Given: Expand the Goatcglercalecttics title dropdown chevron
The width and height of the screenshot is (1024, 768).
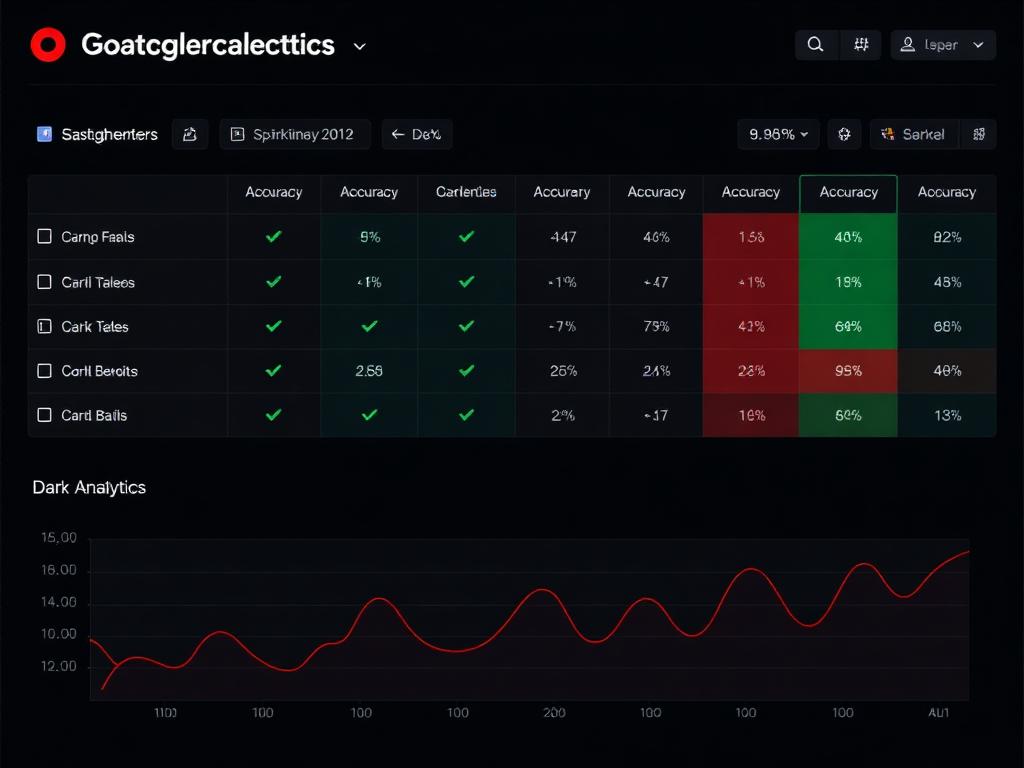Looking at the screenshot, I should pyautogui.click(x=359, y=46).
